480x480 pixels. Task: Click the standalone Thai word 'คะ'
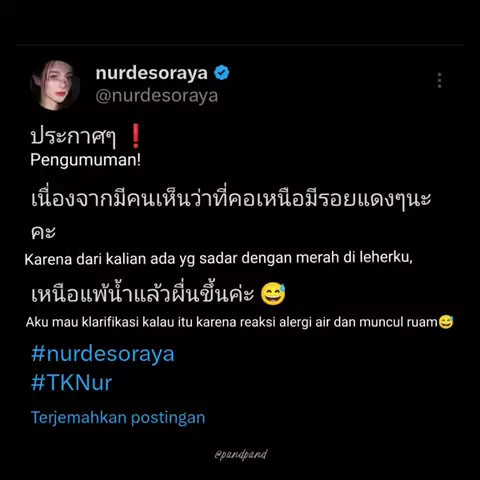click(x=43, y=232)
